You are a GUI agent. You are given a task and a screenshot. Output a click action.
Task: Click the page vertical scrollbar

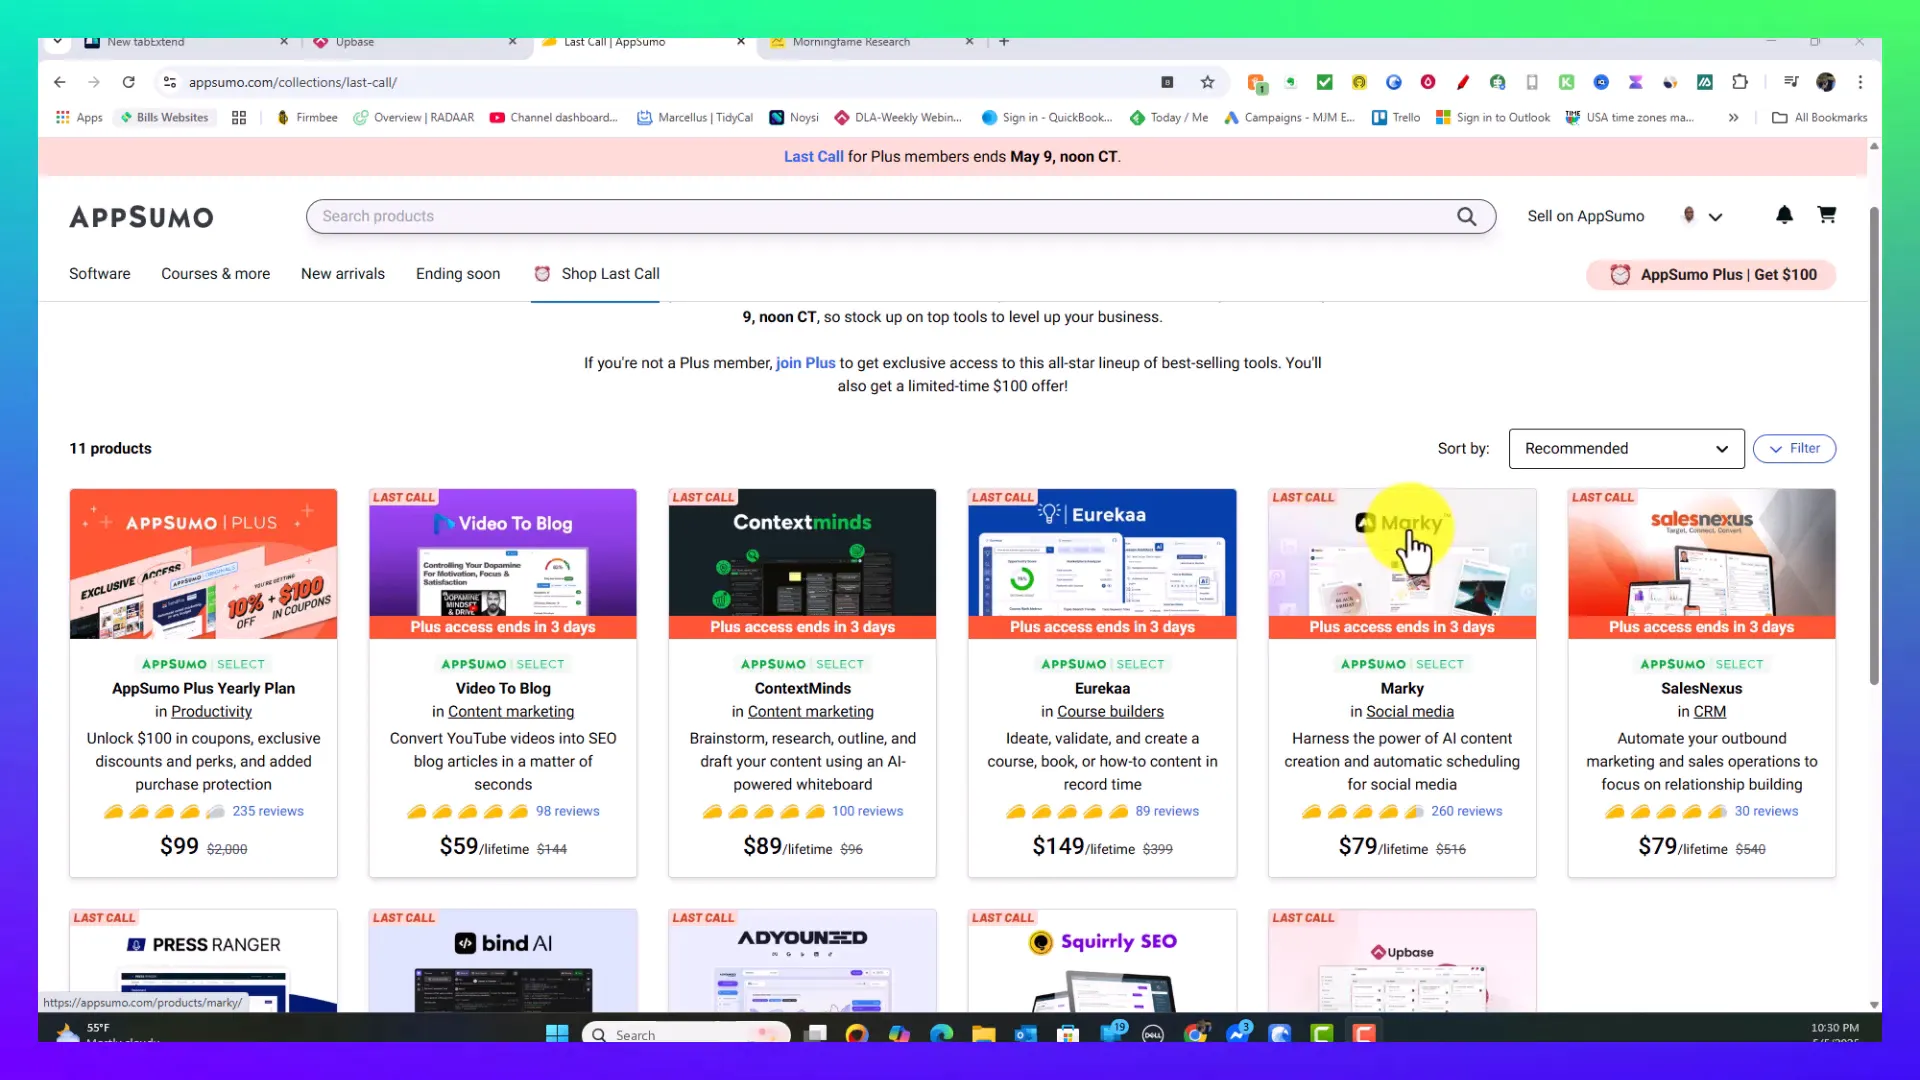pyautogui.click(x=1874, y=446)
